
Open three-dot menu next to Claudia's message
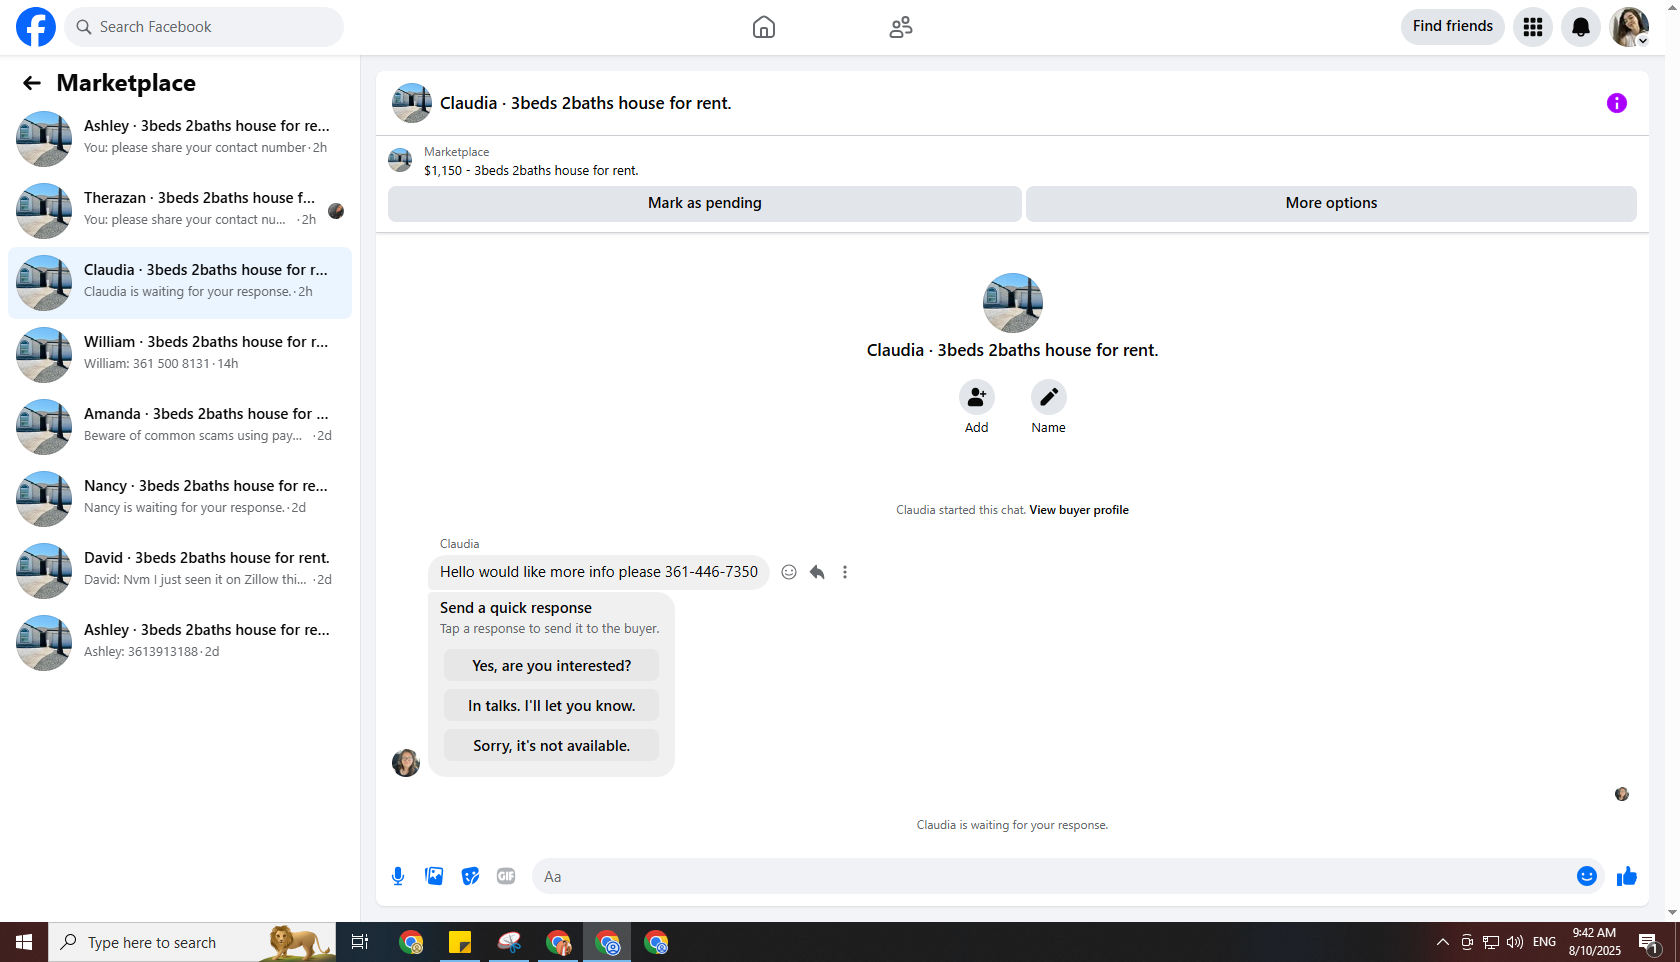pyautogui.click(x=845, y=572)
